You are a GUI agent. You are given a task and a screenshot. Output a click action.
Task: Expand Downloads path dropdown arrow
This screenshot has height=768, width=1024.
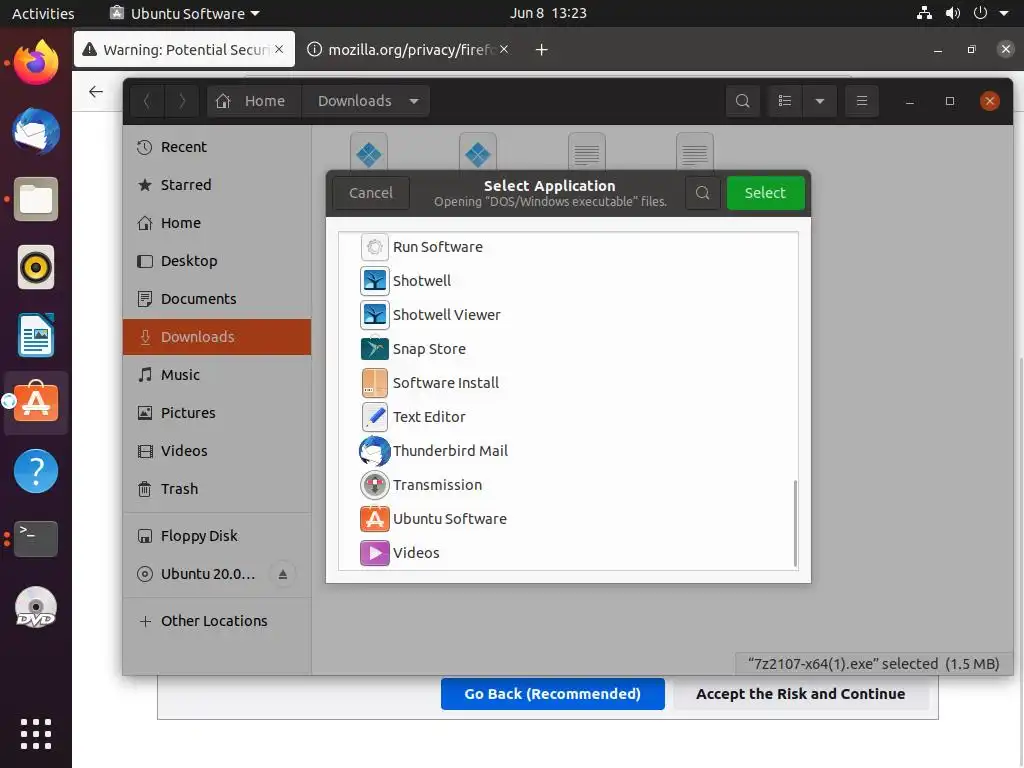[x=414, y=101]
